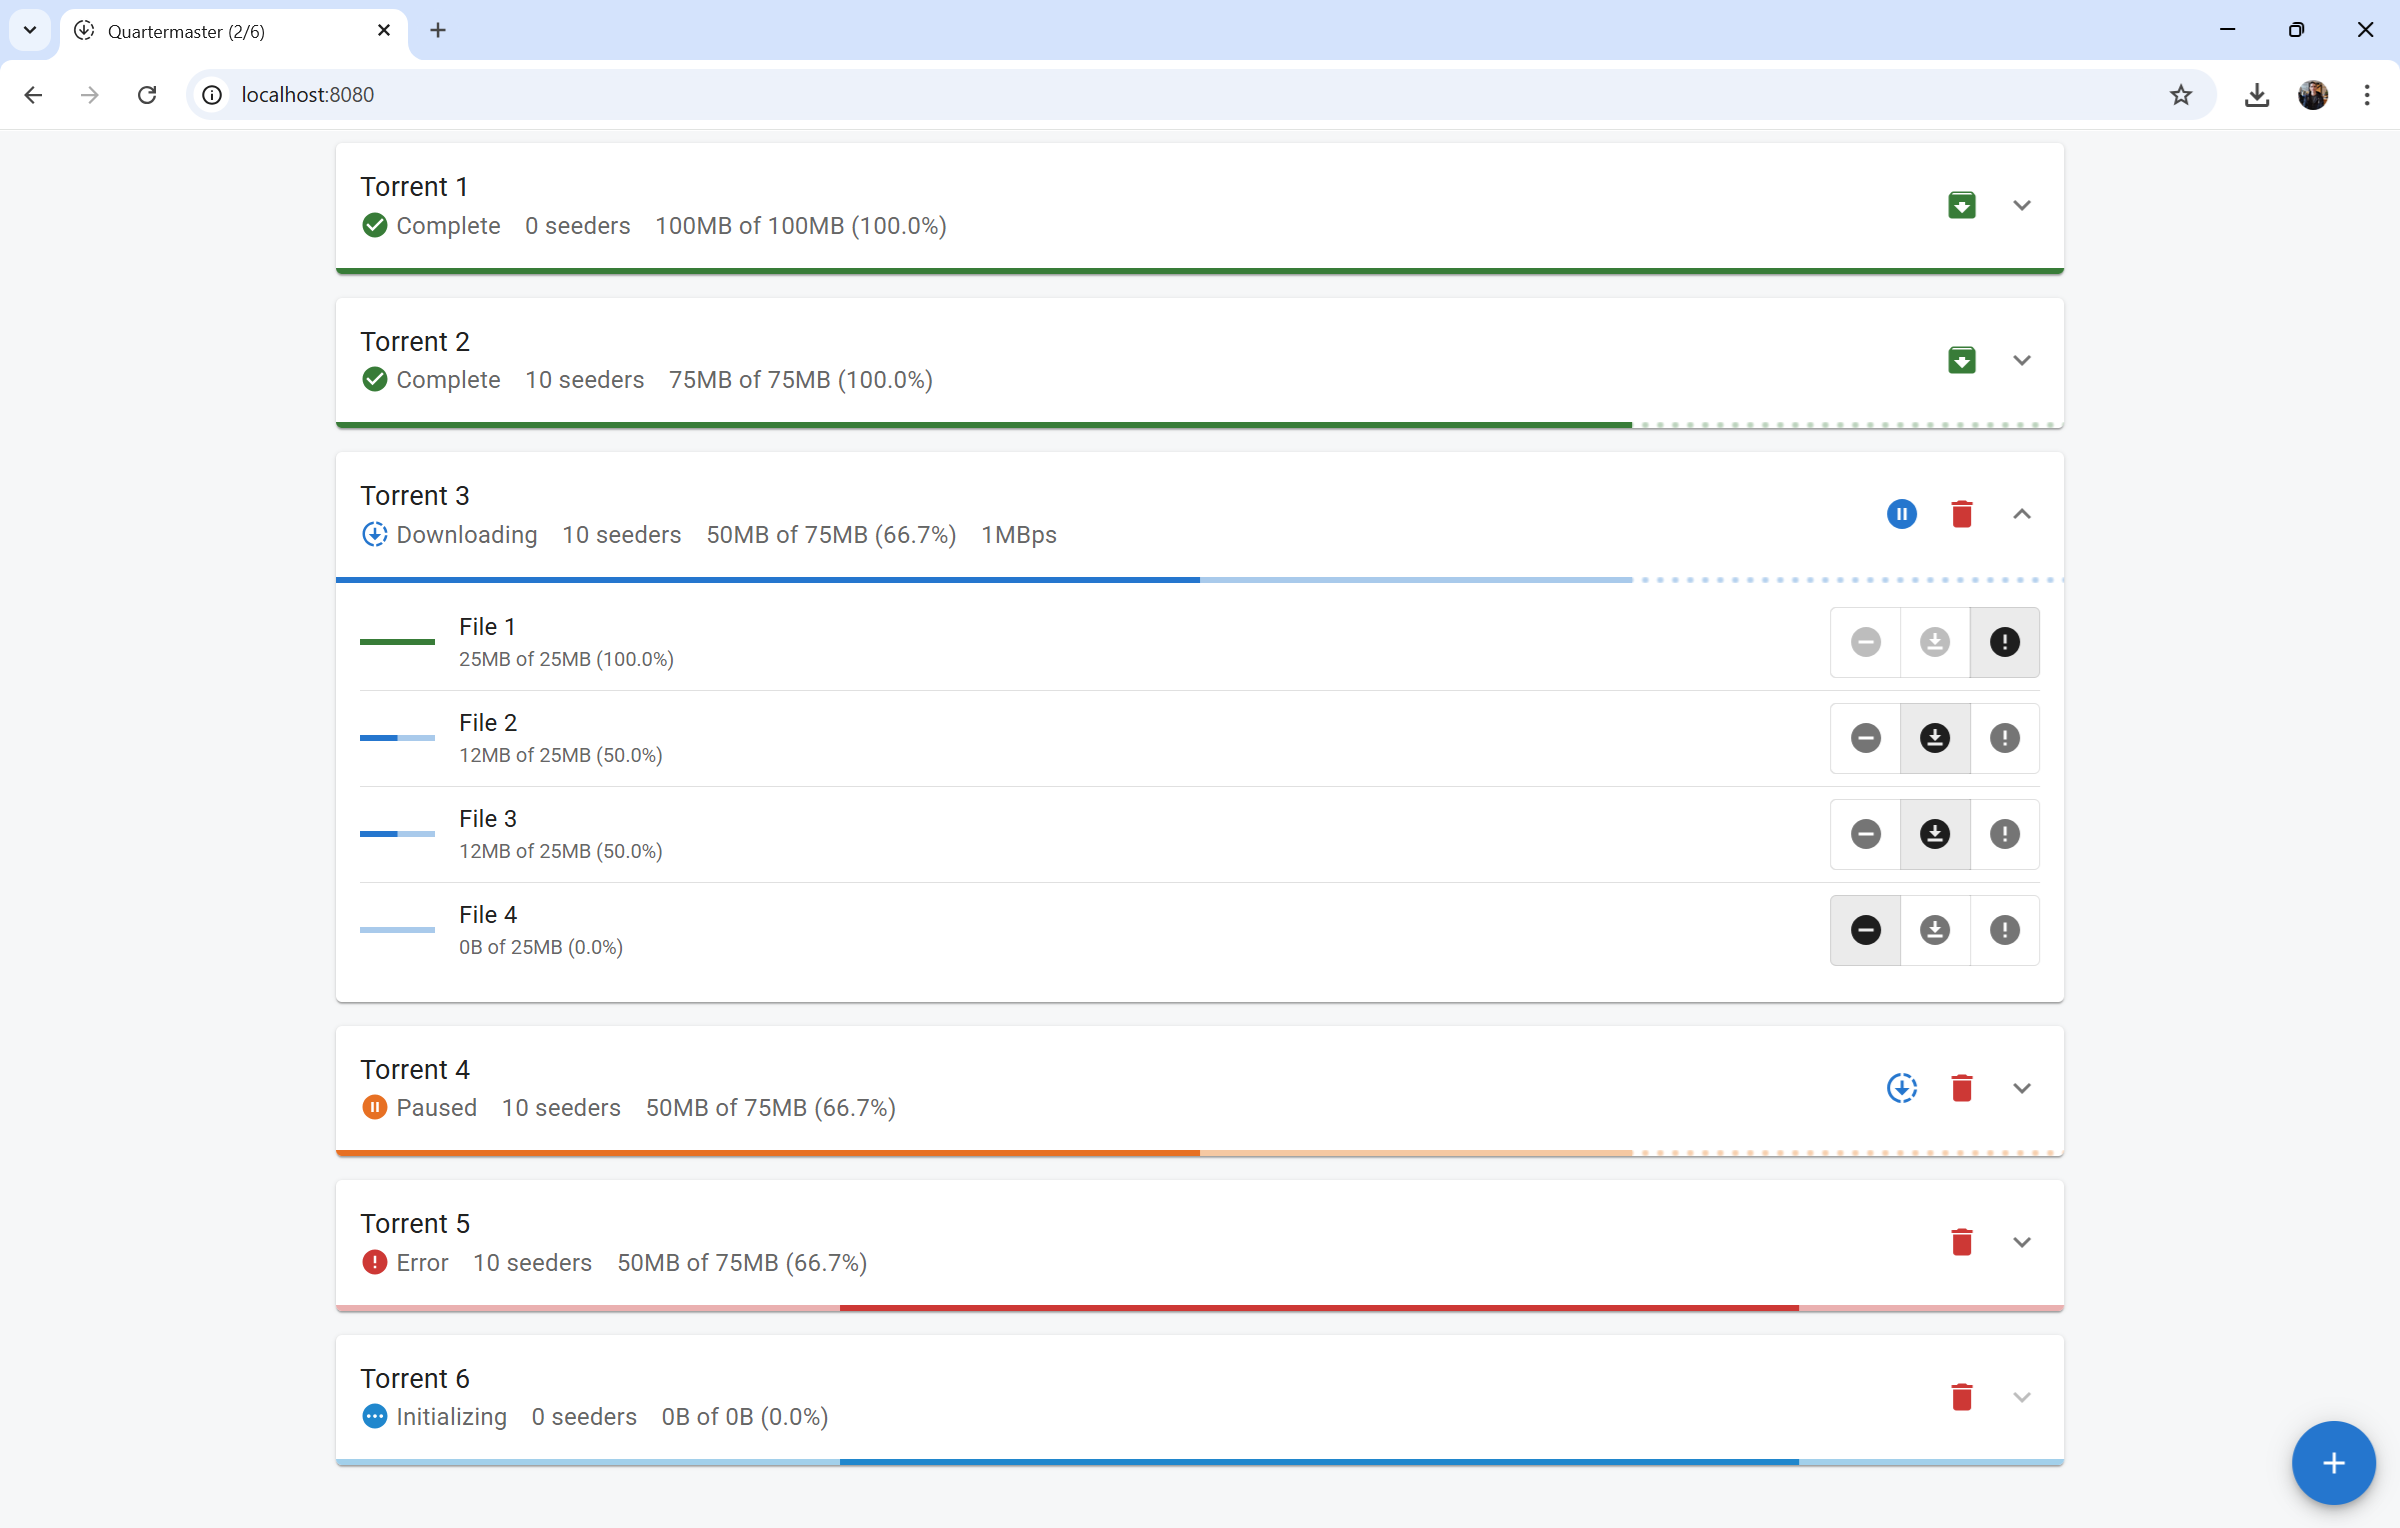This screenshot has width=2400, height=1528.
Task: Set File 4 to high priority
Action: [2004, 930]
